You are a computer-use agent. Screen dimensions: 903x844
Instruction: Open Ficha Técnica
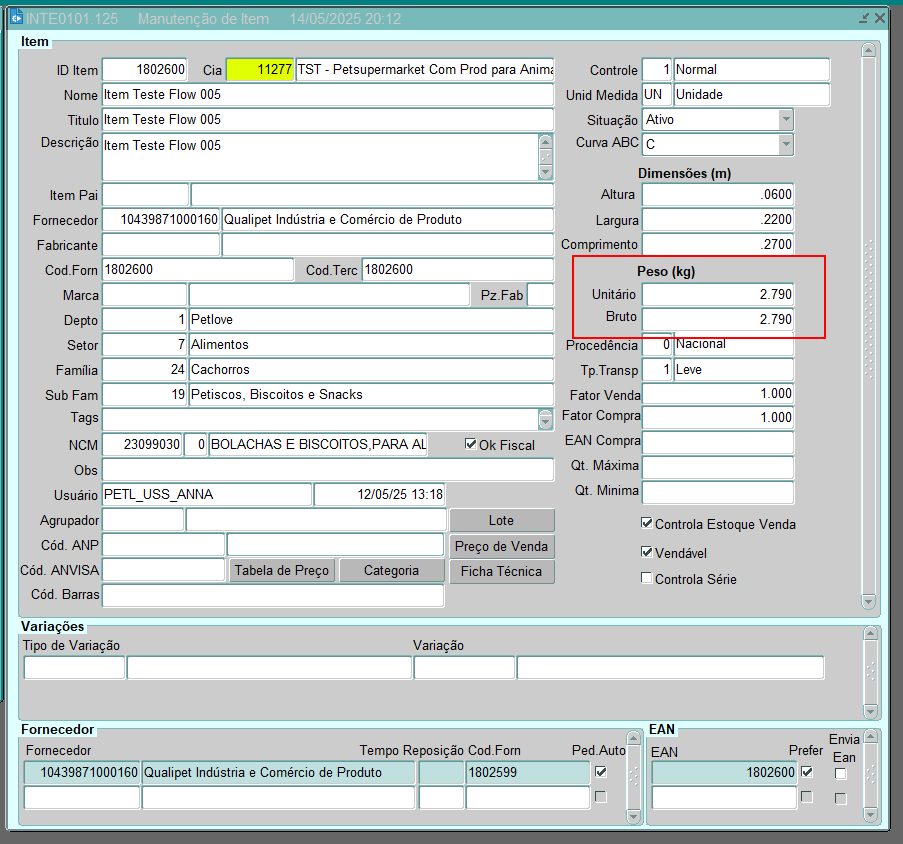502,572
